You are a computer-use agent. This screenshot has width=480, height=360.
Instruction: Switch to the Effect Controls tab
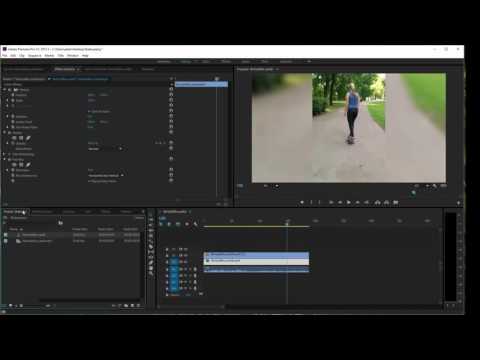point(65,69)
